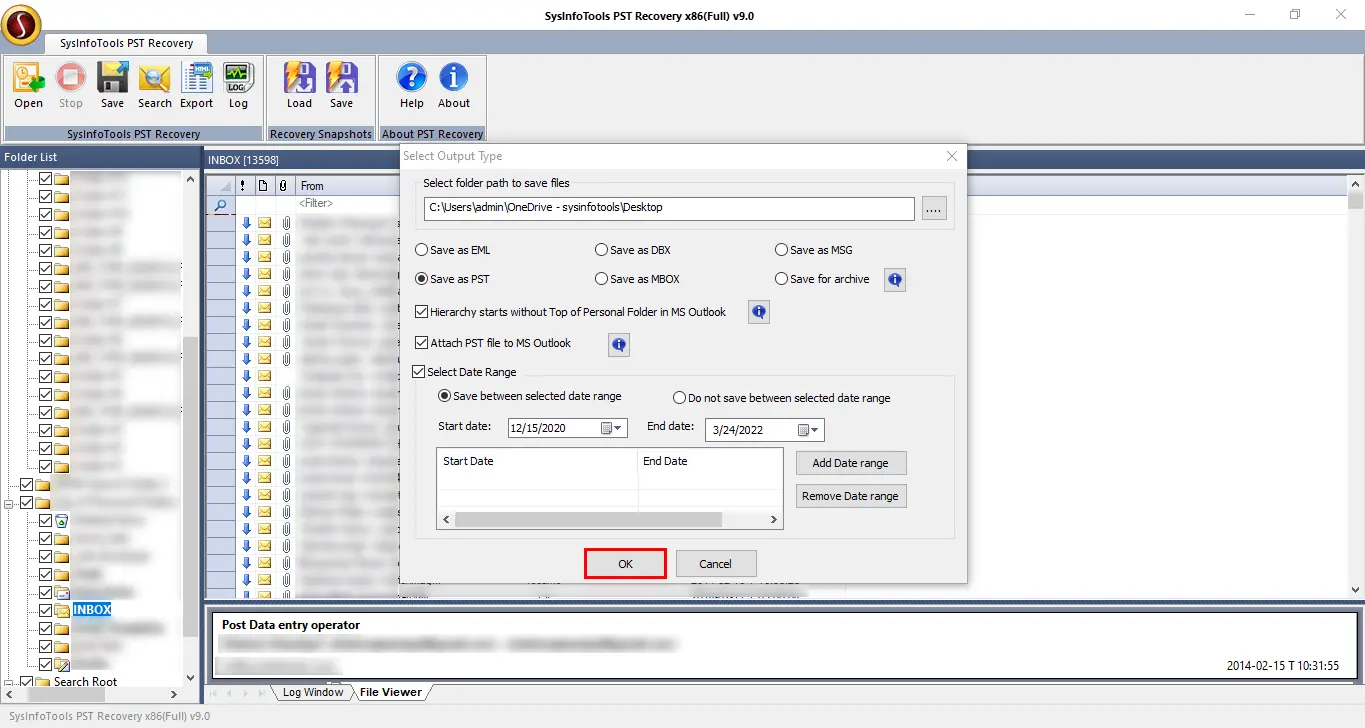
Task: Select Save as DBX option
Action: 632,250
